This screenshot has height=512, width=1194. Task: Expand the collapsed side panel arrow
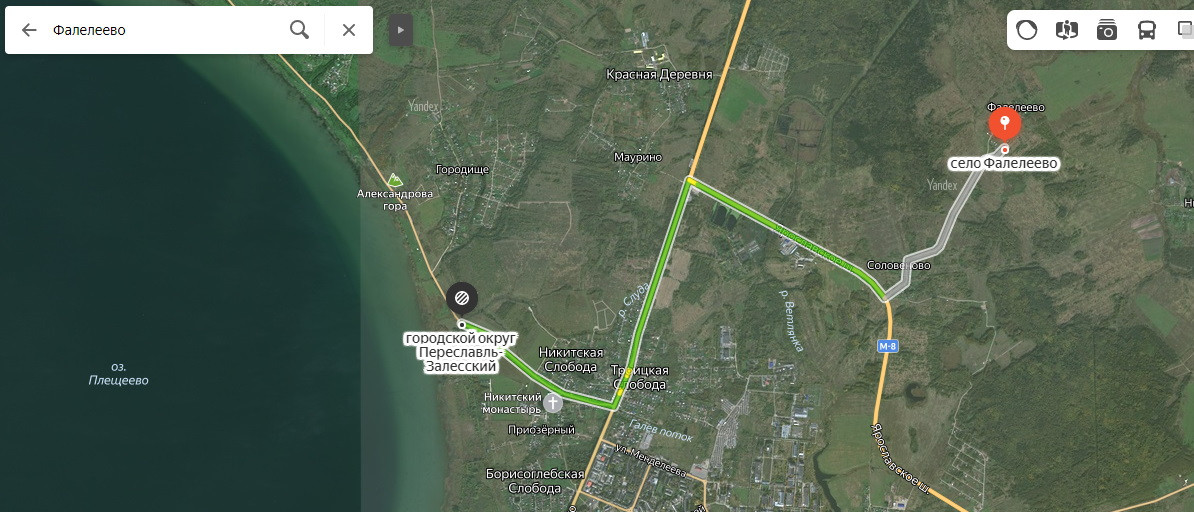[401, 30]
